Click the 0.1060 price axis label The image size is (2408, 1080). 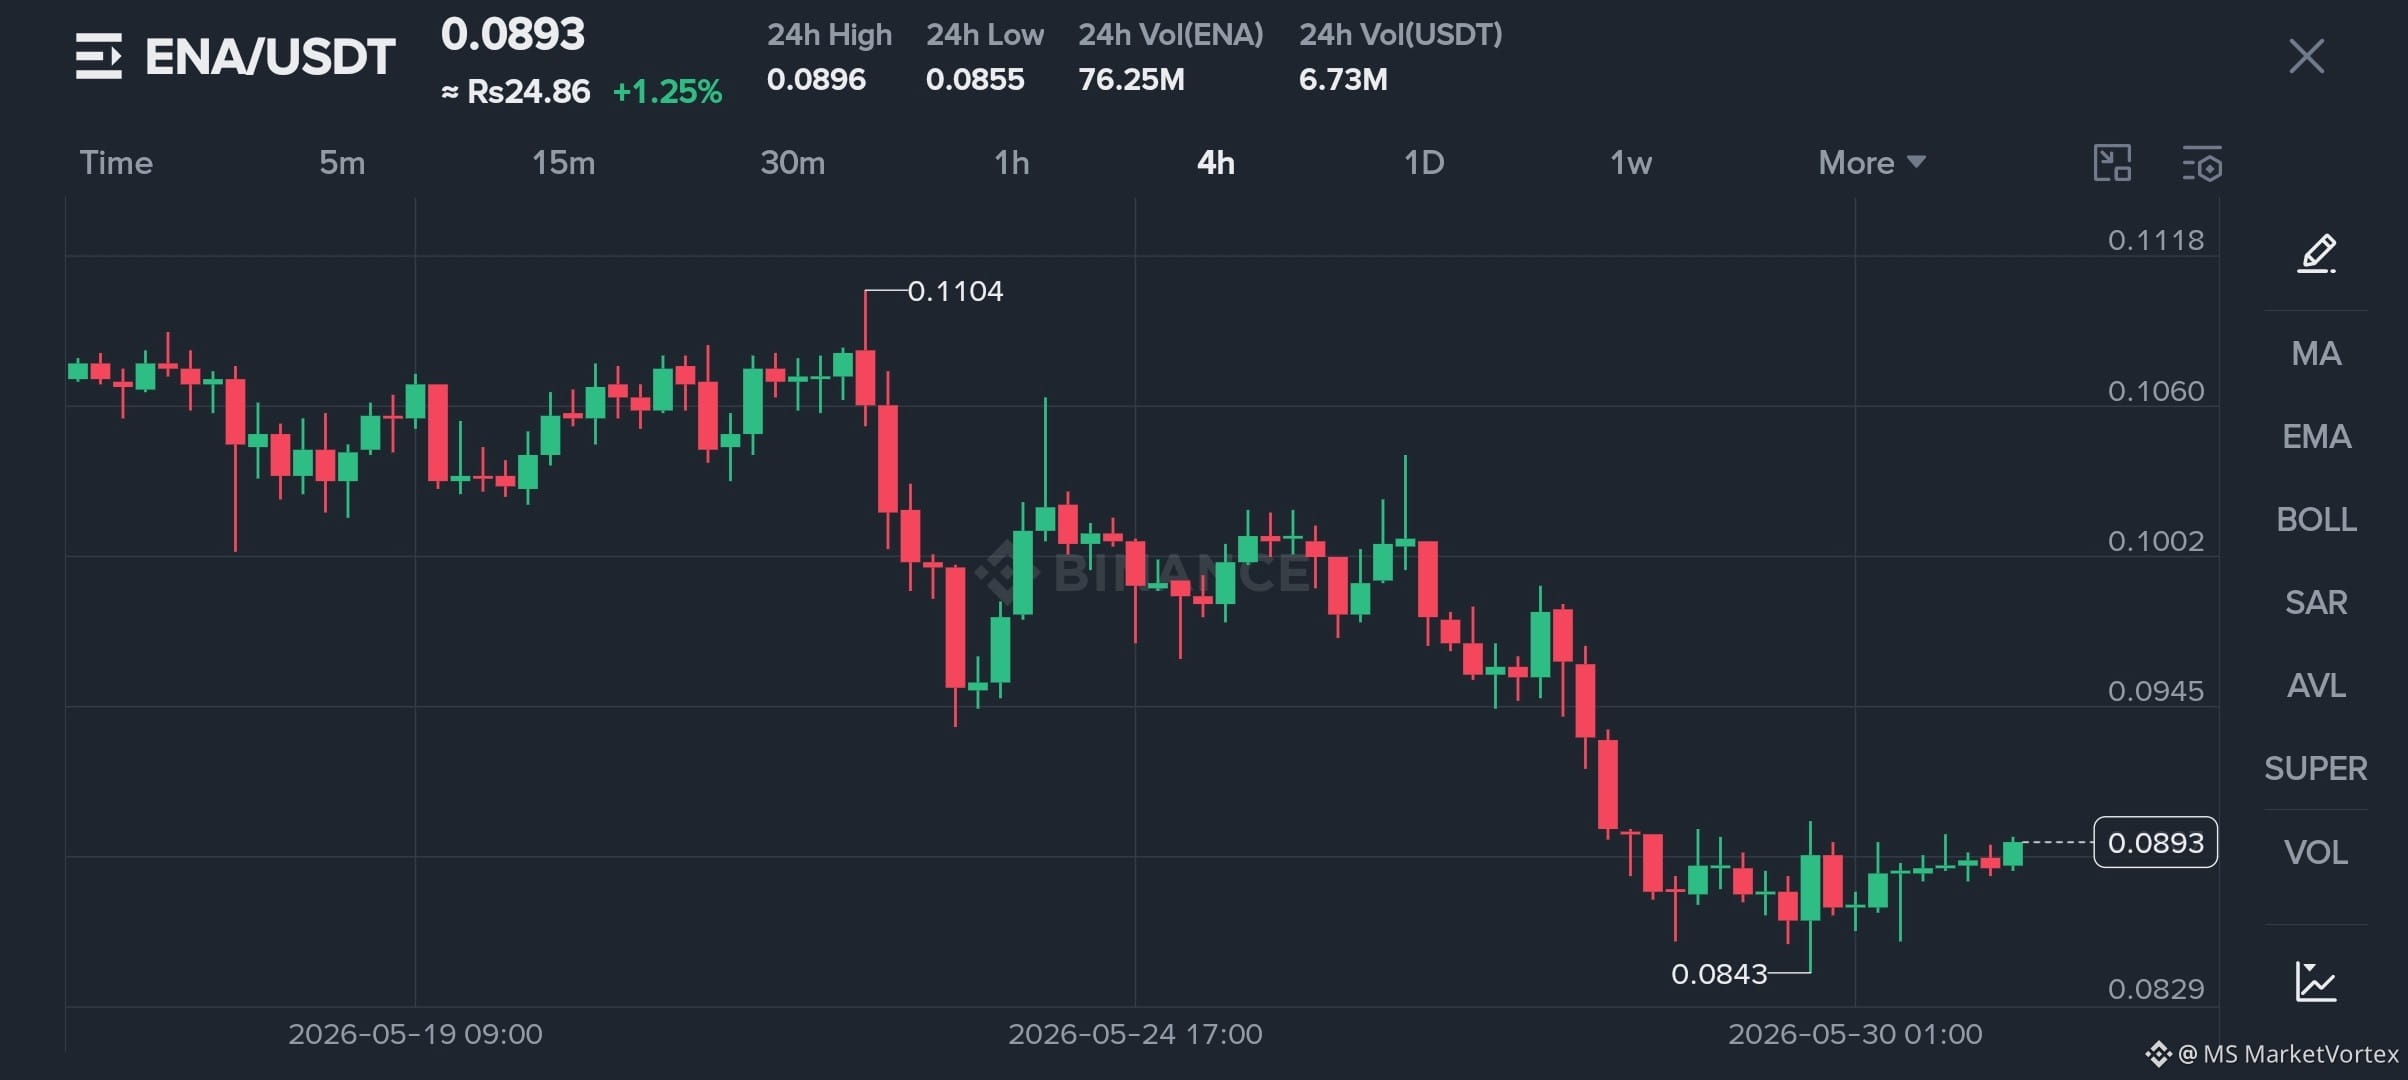point(2155,390)
